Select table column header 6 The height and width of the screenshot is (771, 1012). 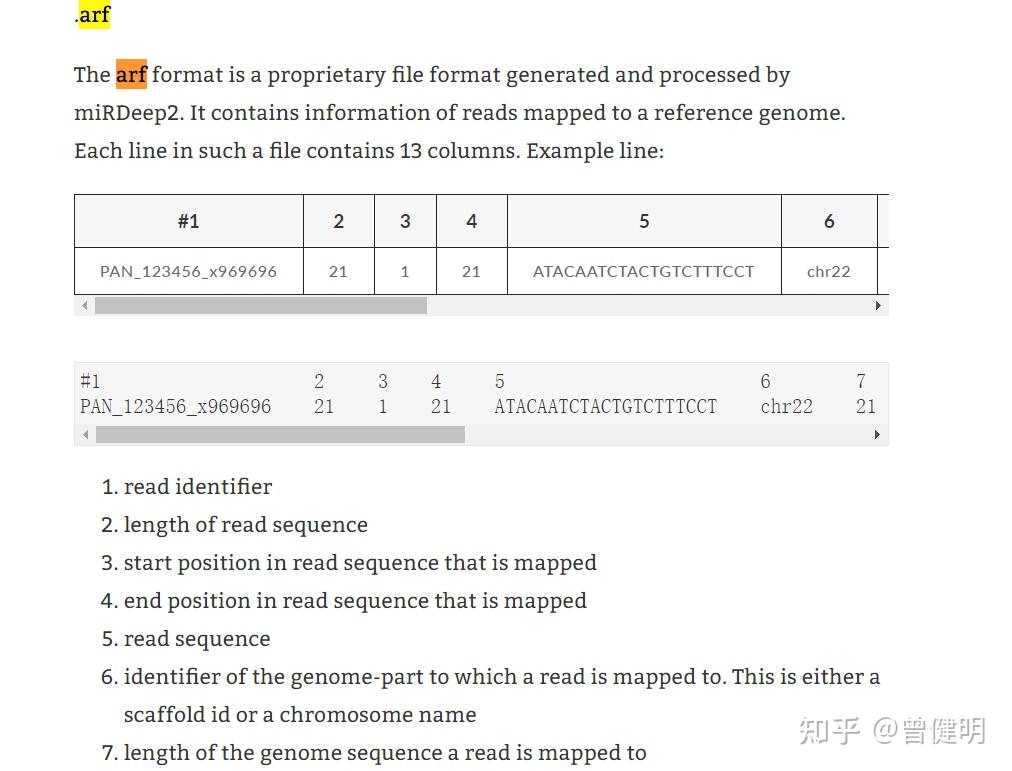(829, 221)
